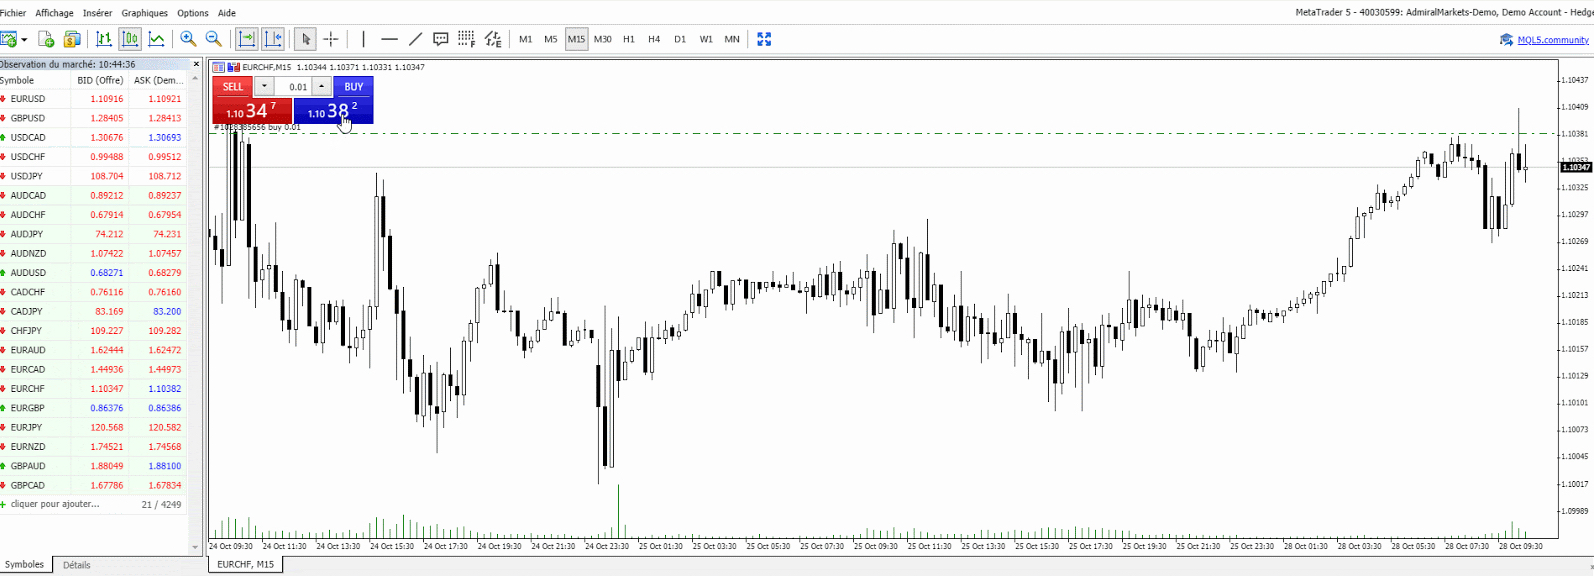Select the horizontal line drawing tool
This screenshot has width=1594, height=576.
pos(390,39)
